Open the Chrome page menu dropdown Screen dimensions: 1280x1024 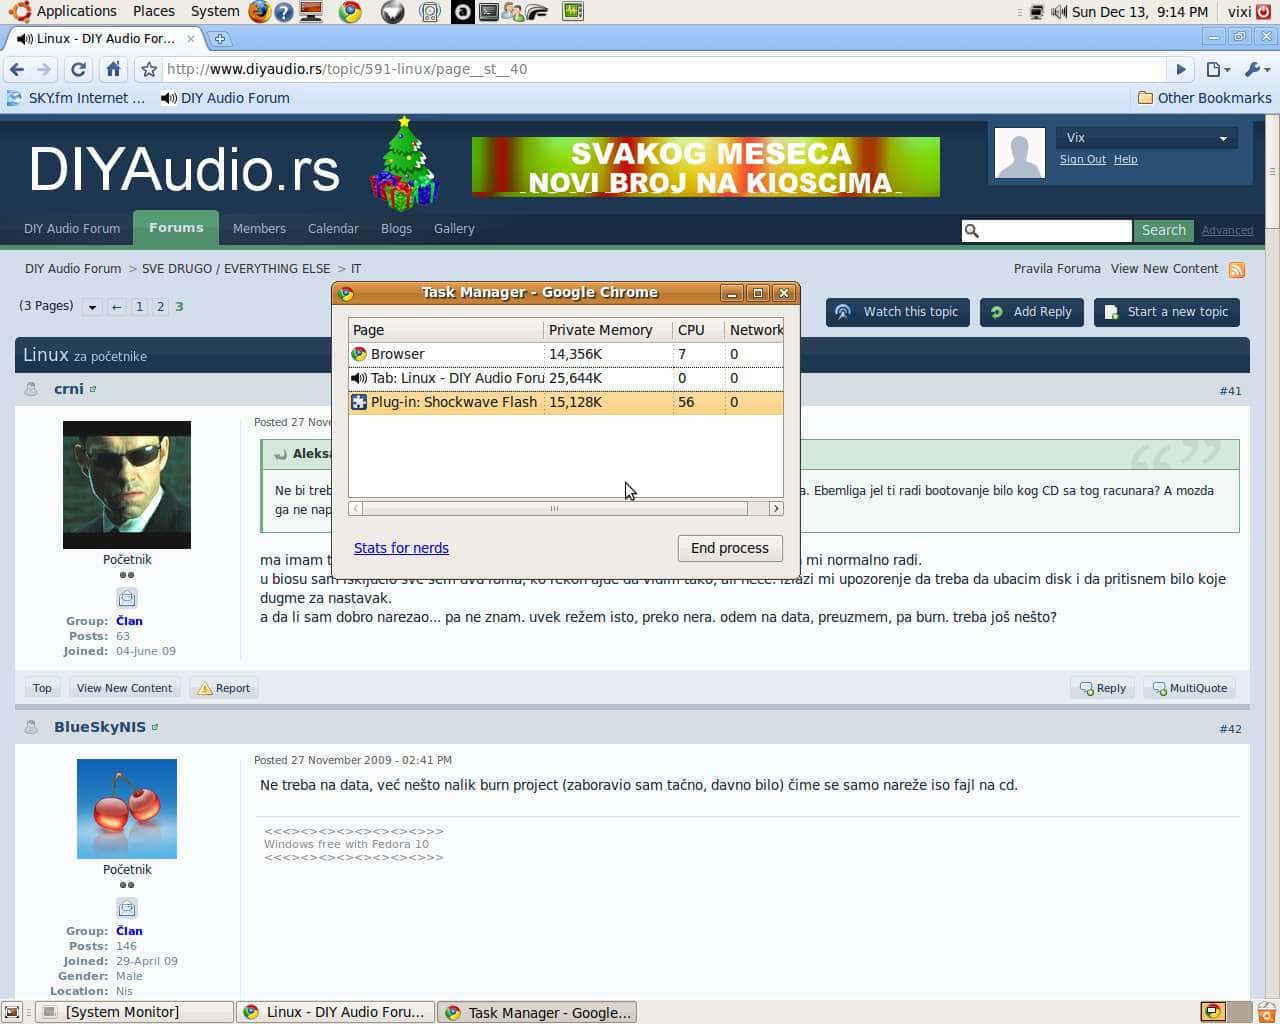click(1217, 69)
